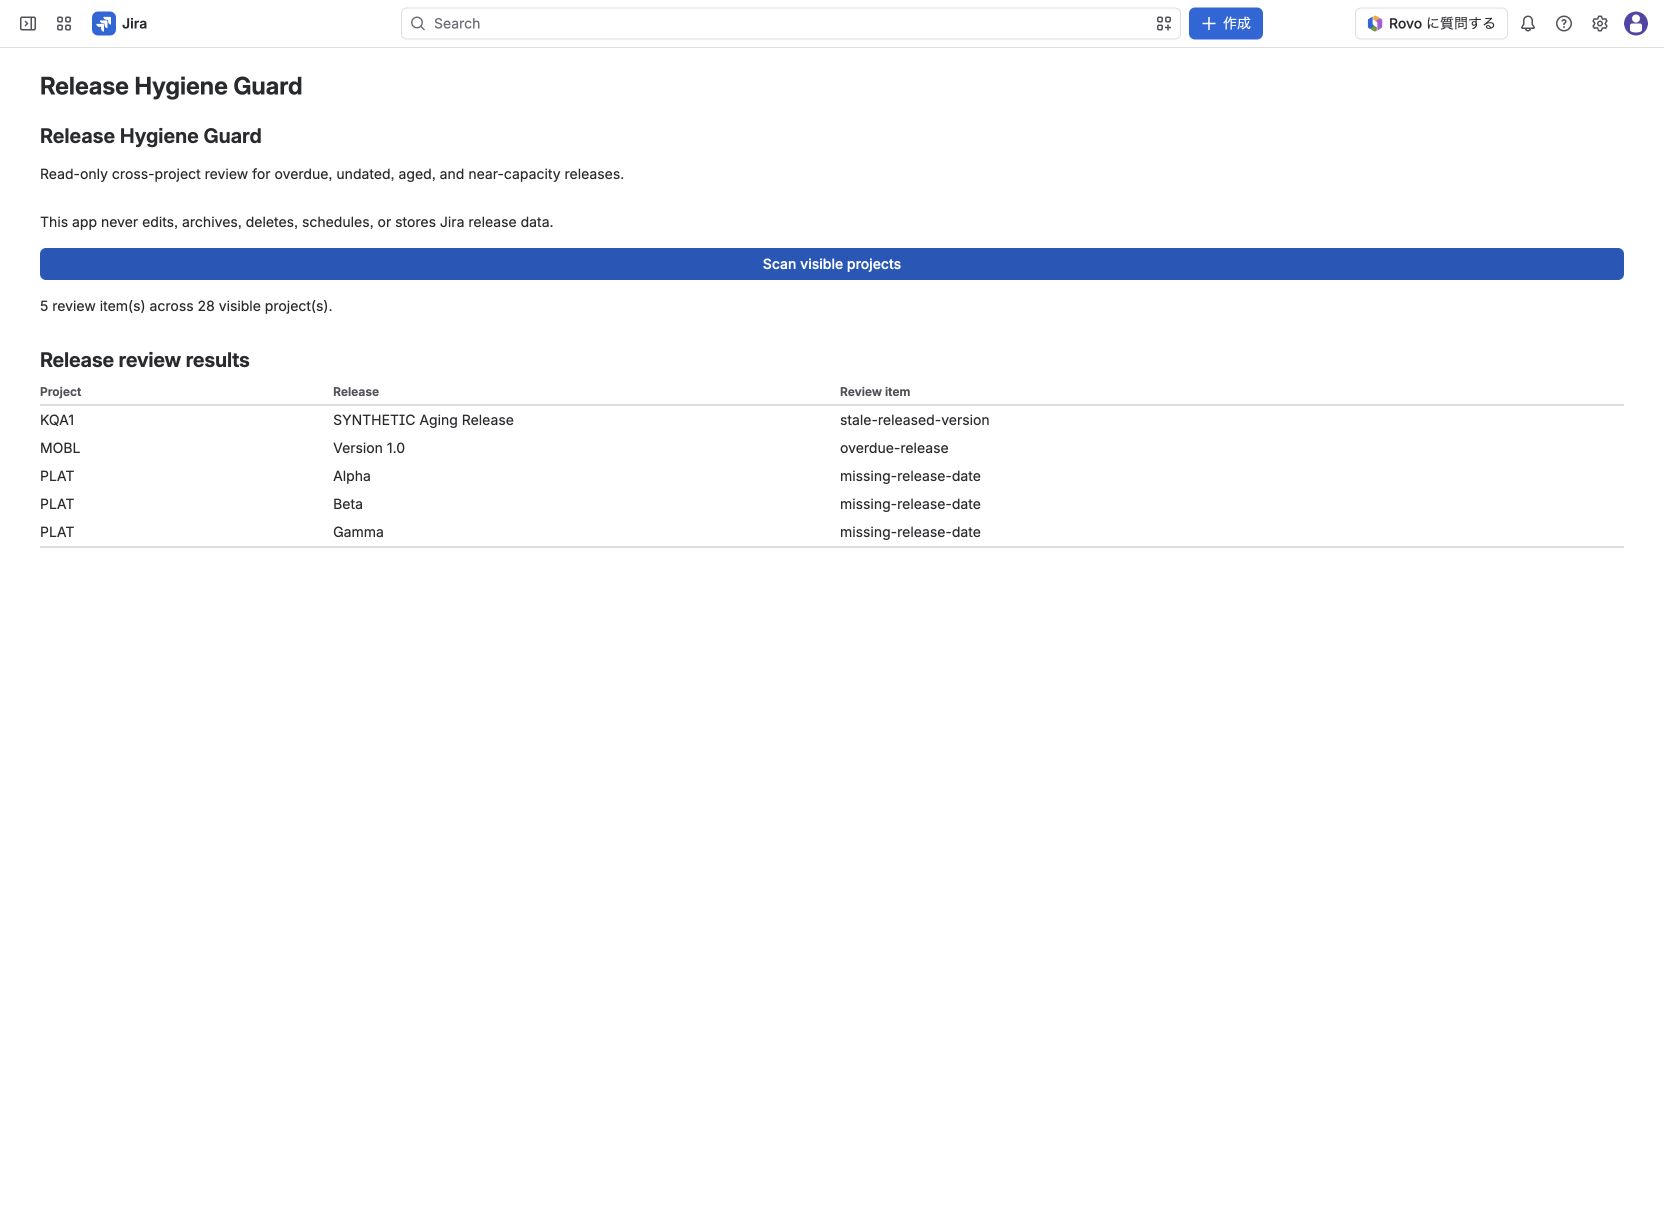The width and height of the screenshot is (1664, 1227).
Task: Click the Review item column header
Action: coord(875,392)
